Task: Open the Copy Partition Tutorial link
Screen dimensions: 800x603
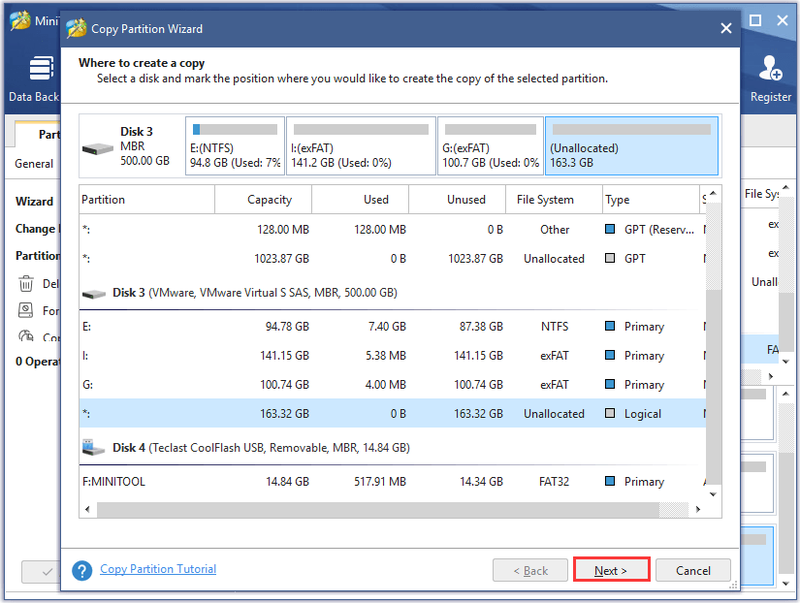Action: (x=158, y=569)
